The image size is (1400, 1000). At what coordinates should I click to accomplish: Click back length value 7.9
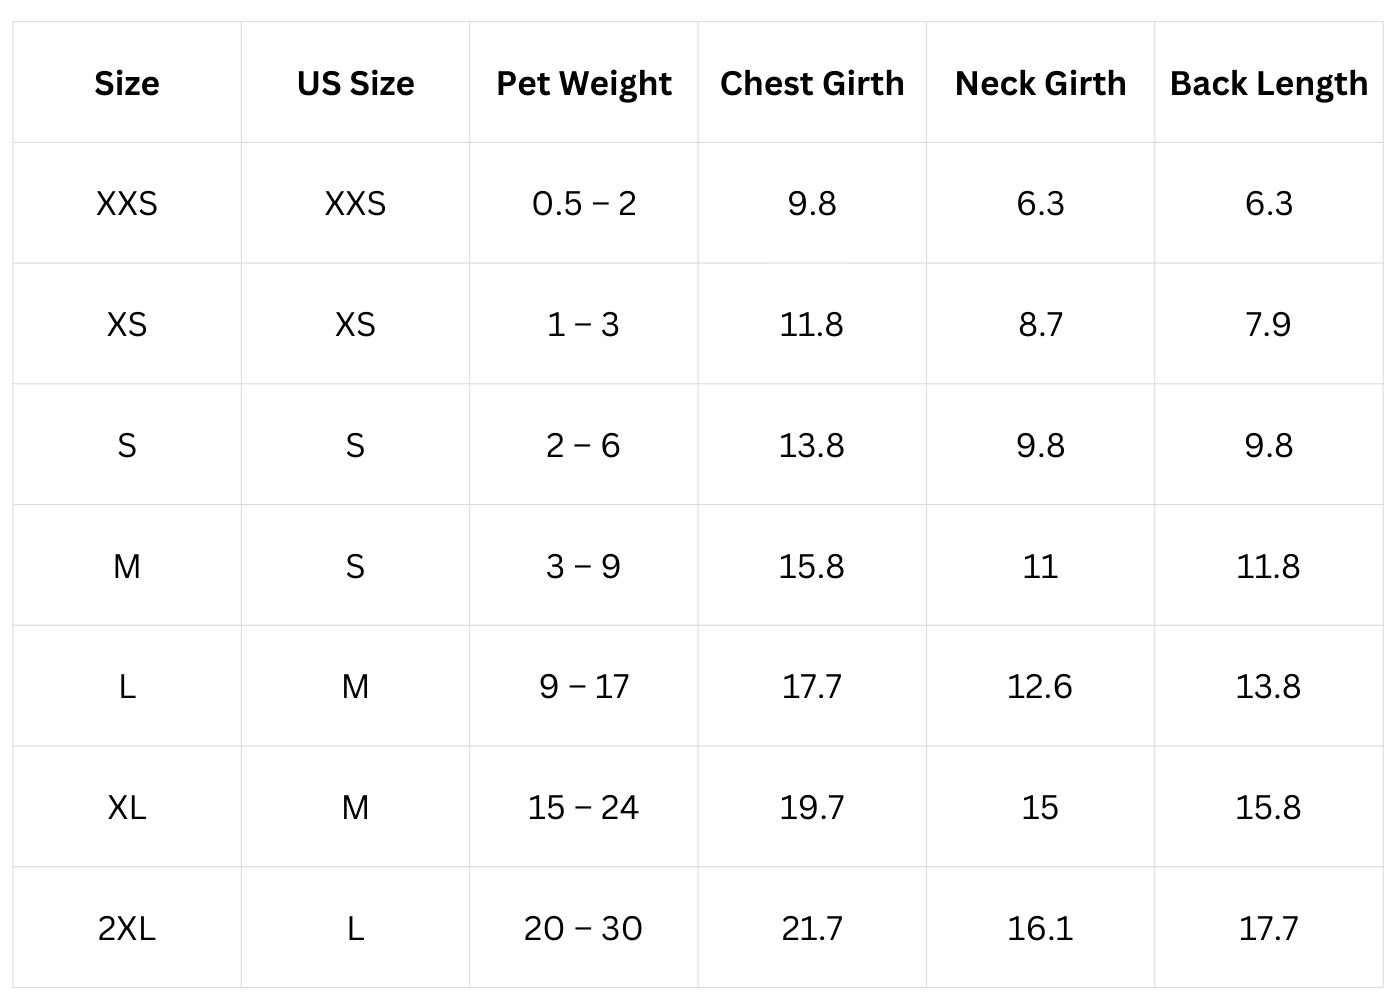click(x=1269, y=325)
